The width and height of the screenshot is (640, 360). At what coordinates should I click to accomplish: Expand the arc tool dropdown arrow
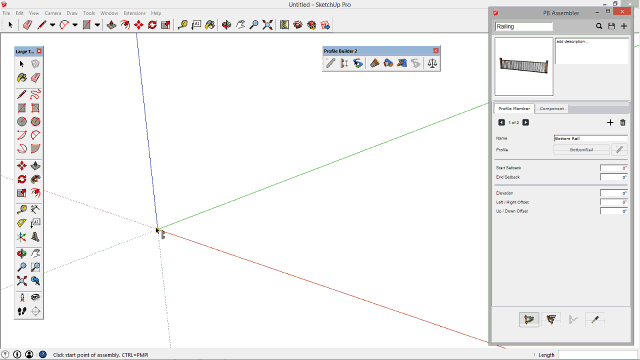click(x=75, y=25)
